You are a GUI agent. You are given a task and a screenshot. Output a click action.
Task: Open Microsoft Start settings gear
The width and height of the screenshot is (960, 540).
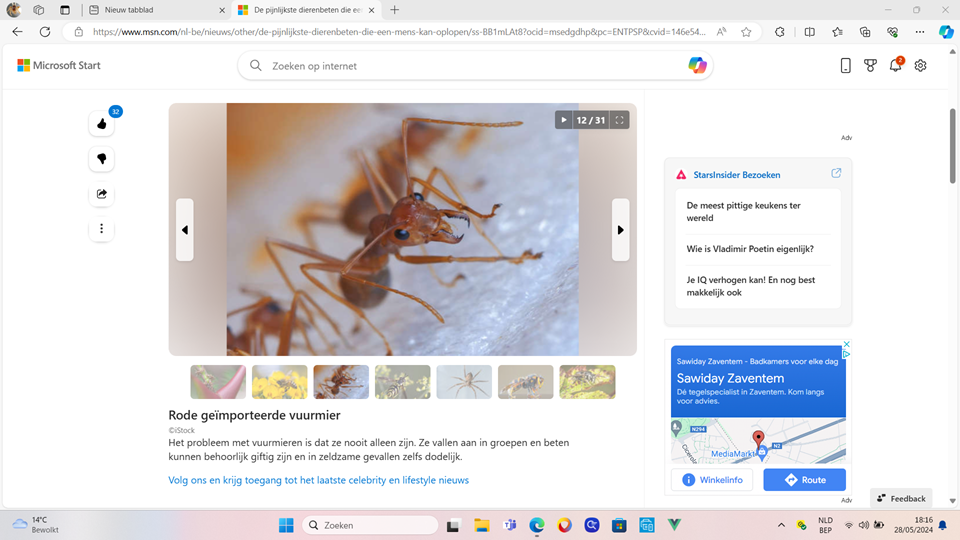pyautogui.click(x=920, y=66)
